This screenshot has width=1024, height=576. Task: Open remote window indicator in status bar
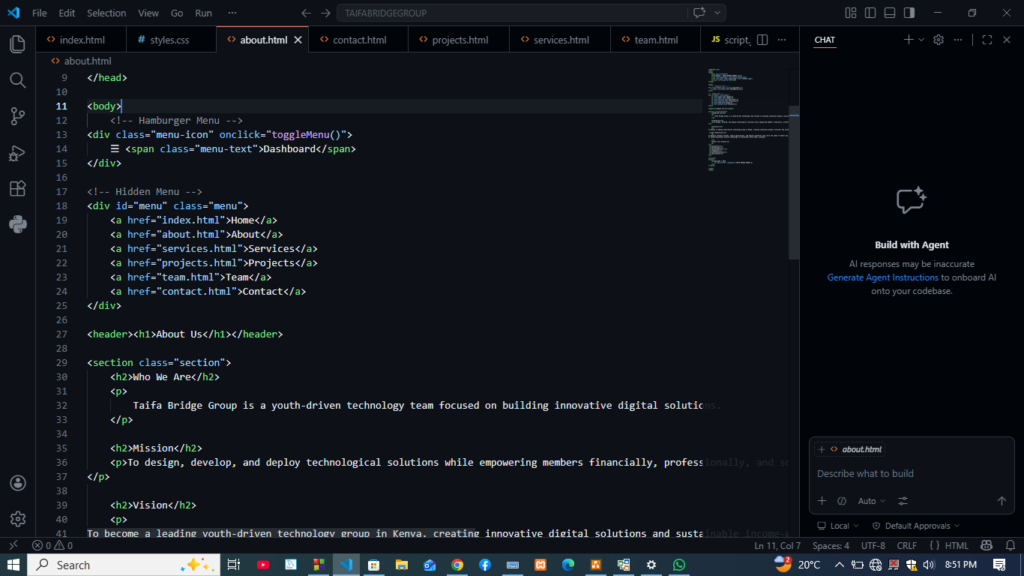[x=13, y=545]
